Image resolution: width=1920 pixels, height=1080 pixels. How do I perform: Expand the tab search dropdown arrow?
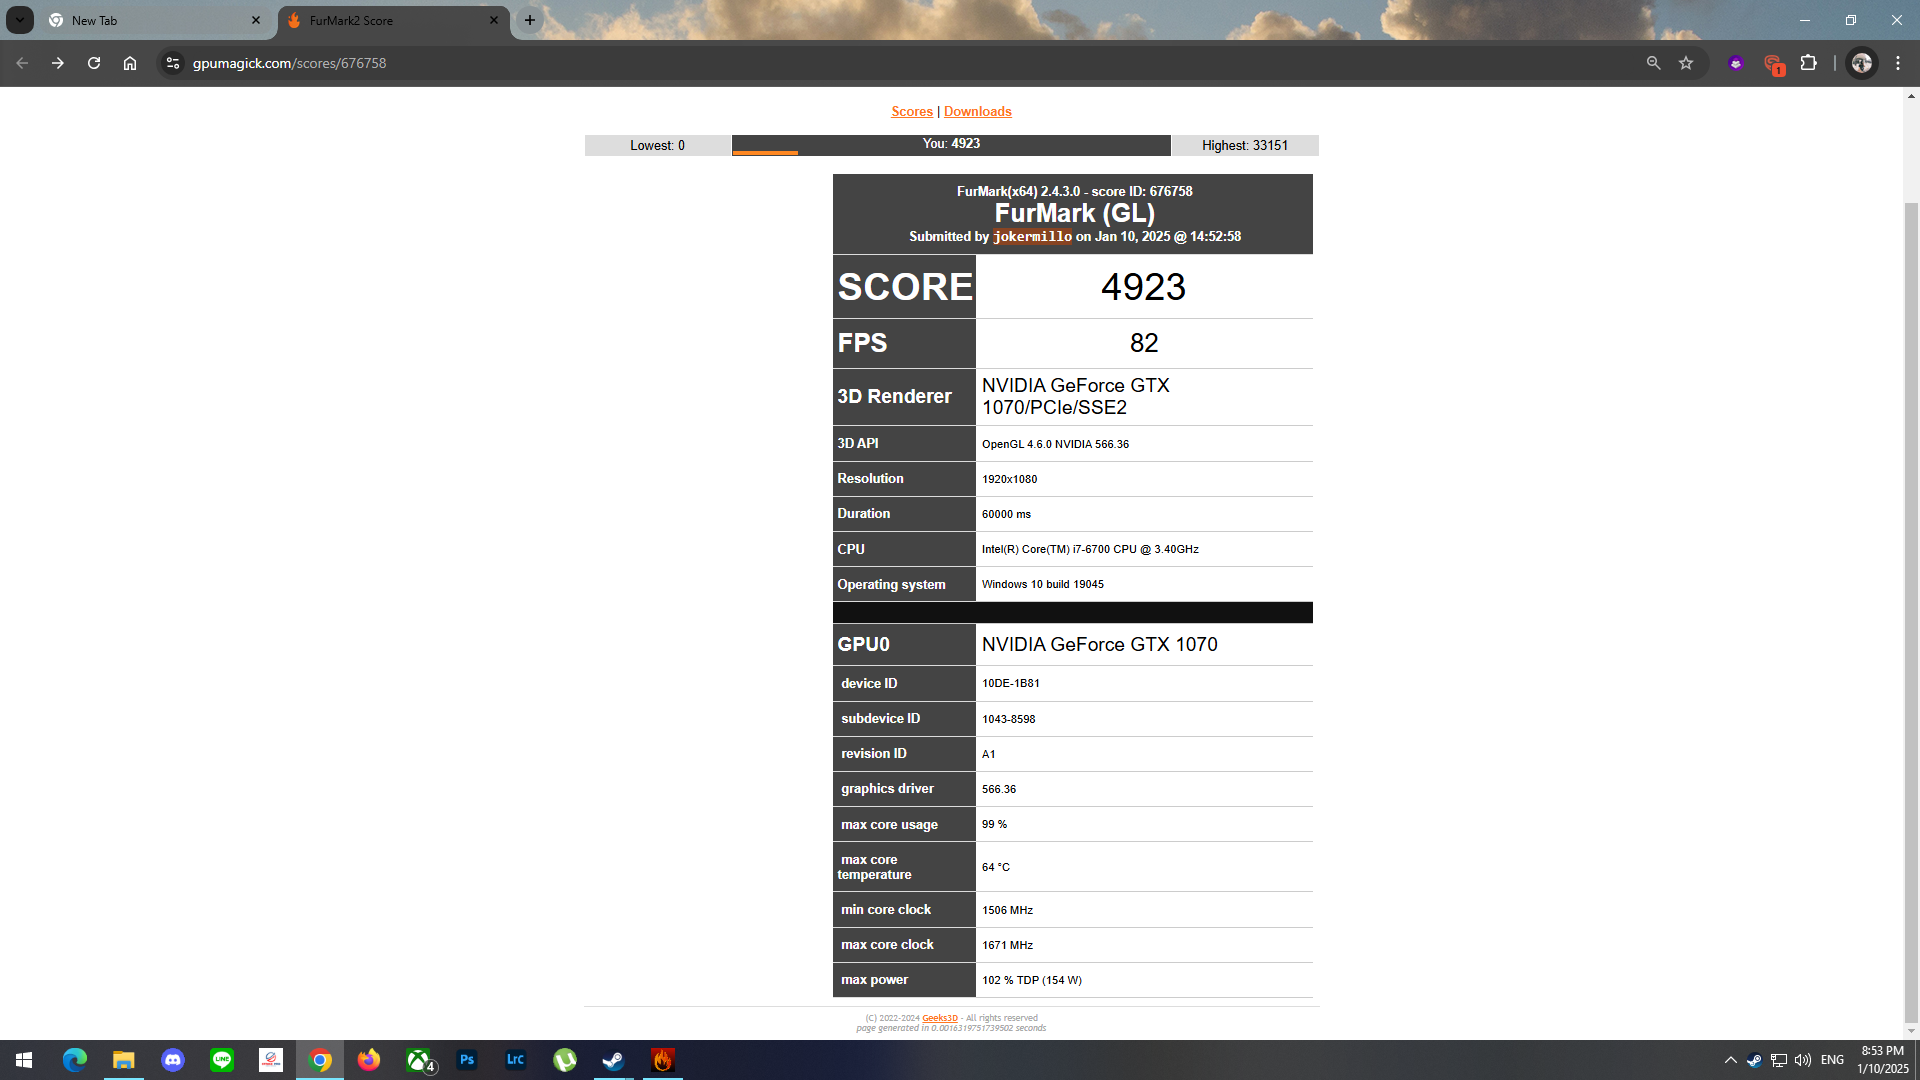[x=19, y=20]
